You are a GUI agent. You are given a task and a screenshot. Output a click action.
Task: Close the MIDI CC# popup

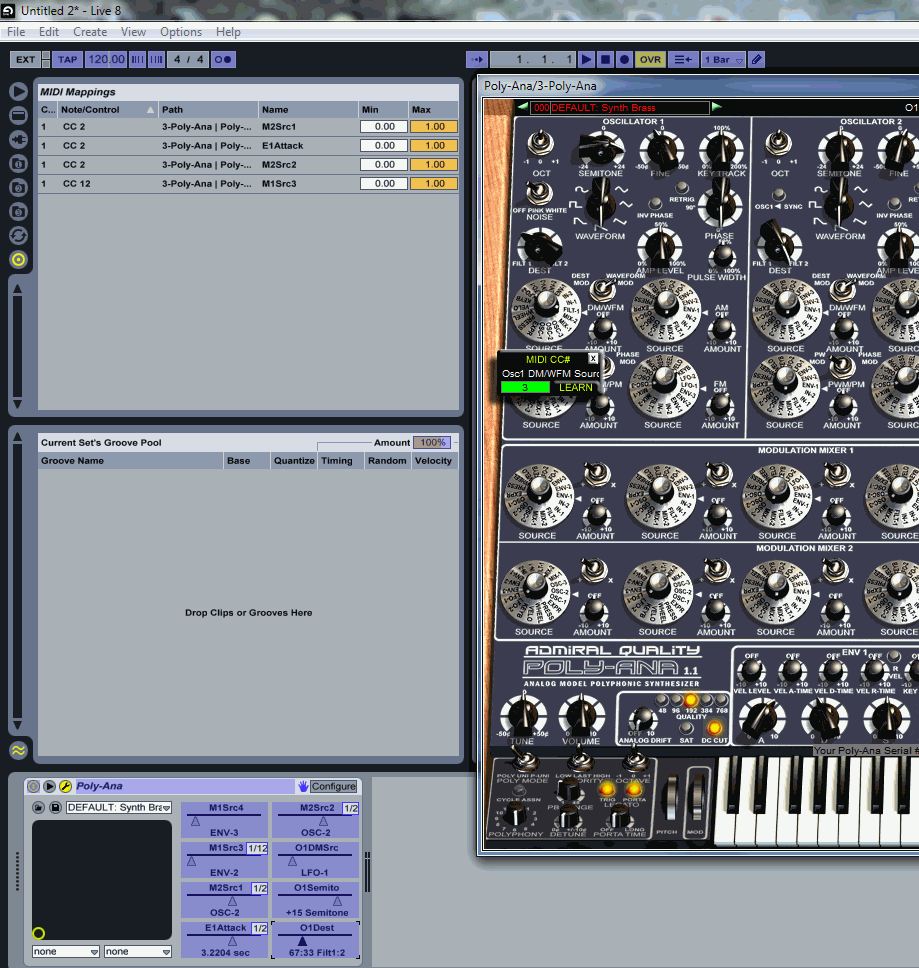click(593, 359)
